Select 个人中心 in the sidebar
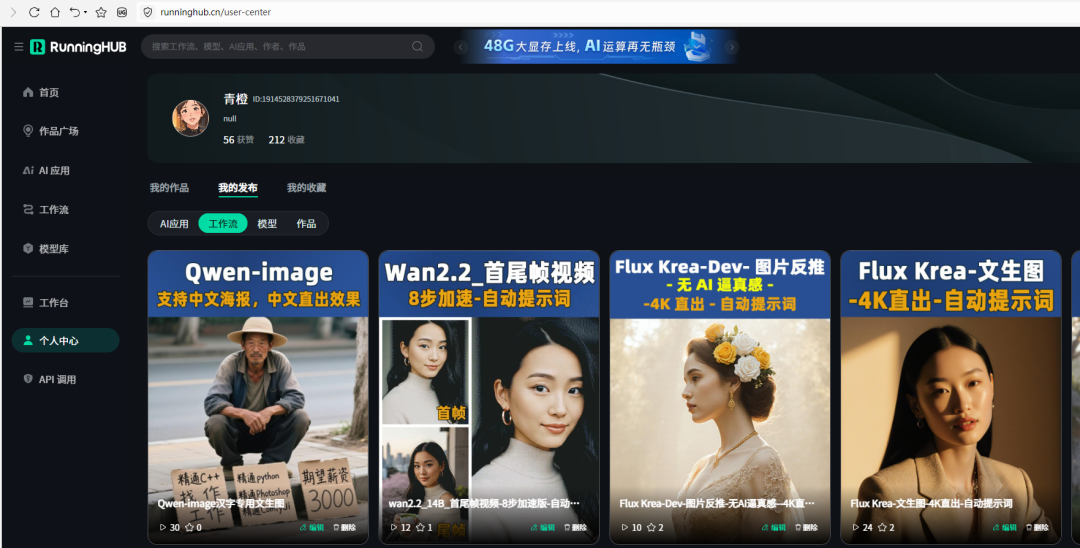1080x548 pixels. tap(65, 340)
